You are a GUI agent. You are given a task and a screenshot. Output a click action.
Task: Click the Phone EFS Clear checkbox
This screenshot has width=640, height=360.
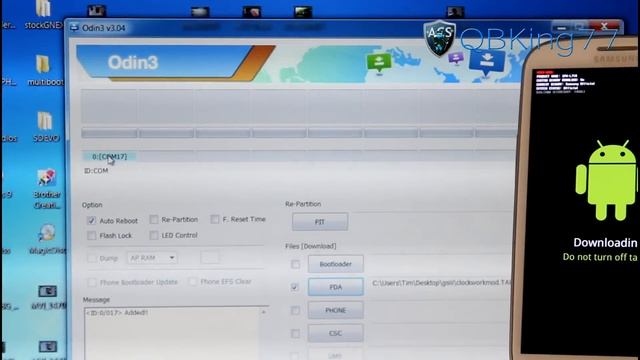point(193,282)
